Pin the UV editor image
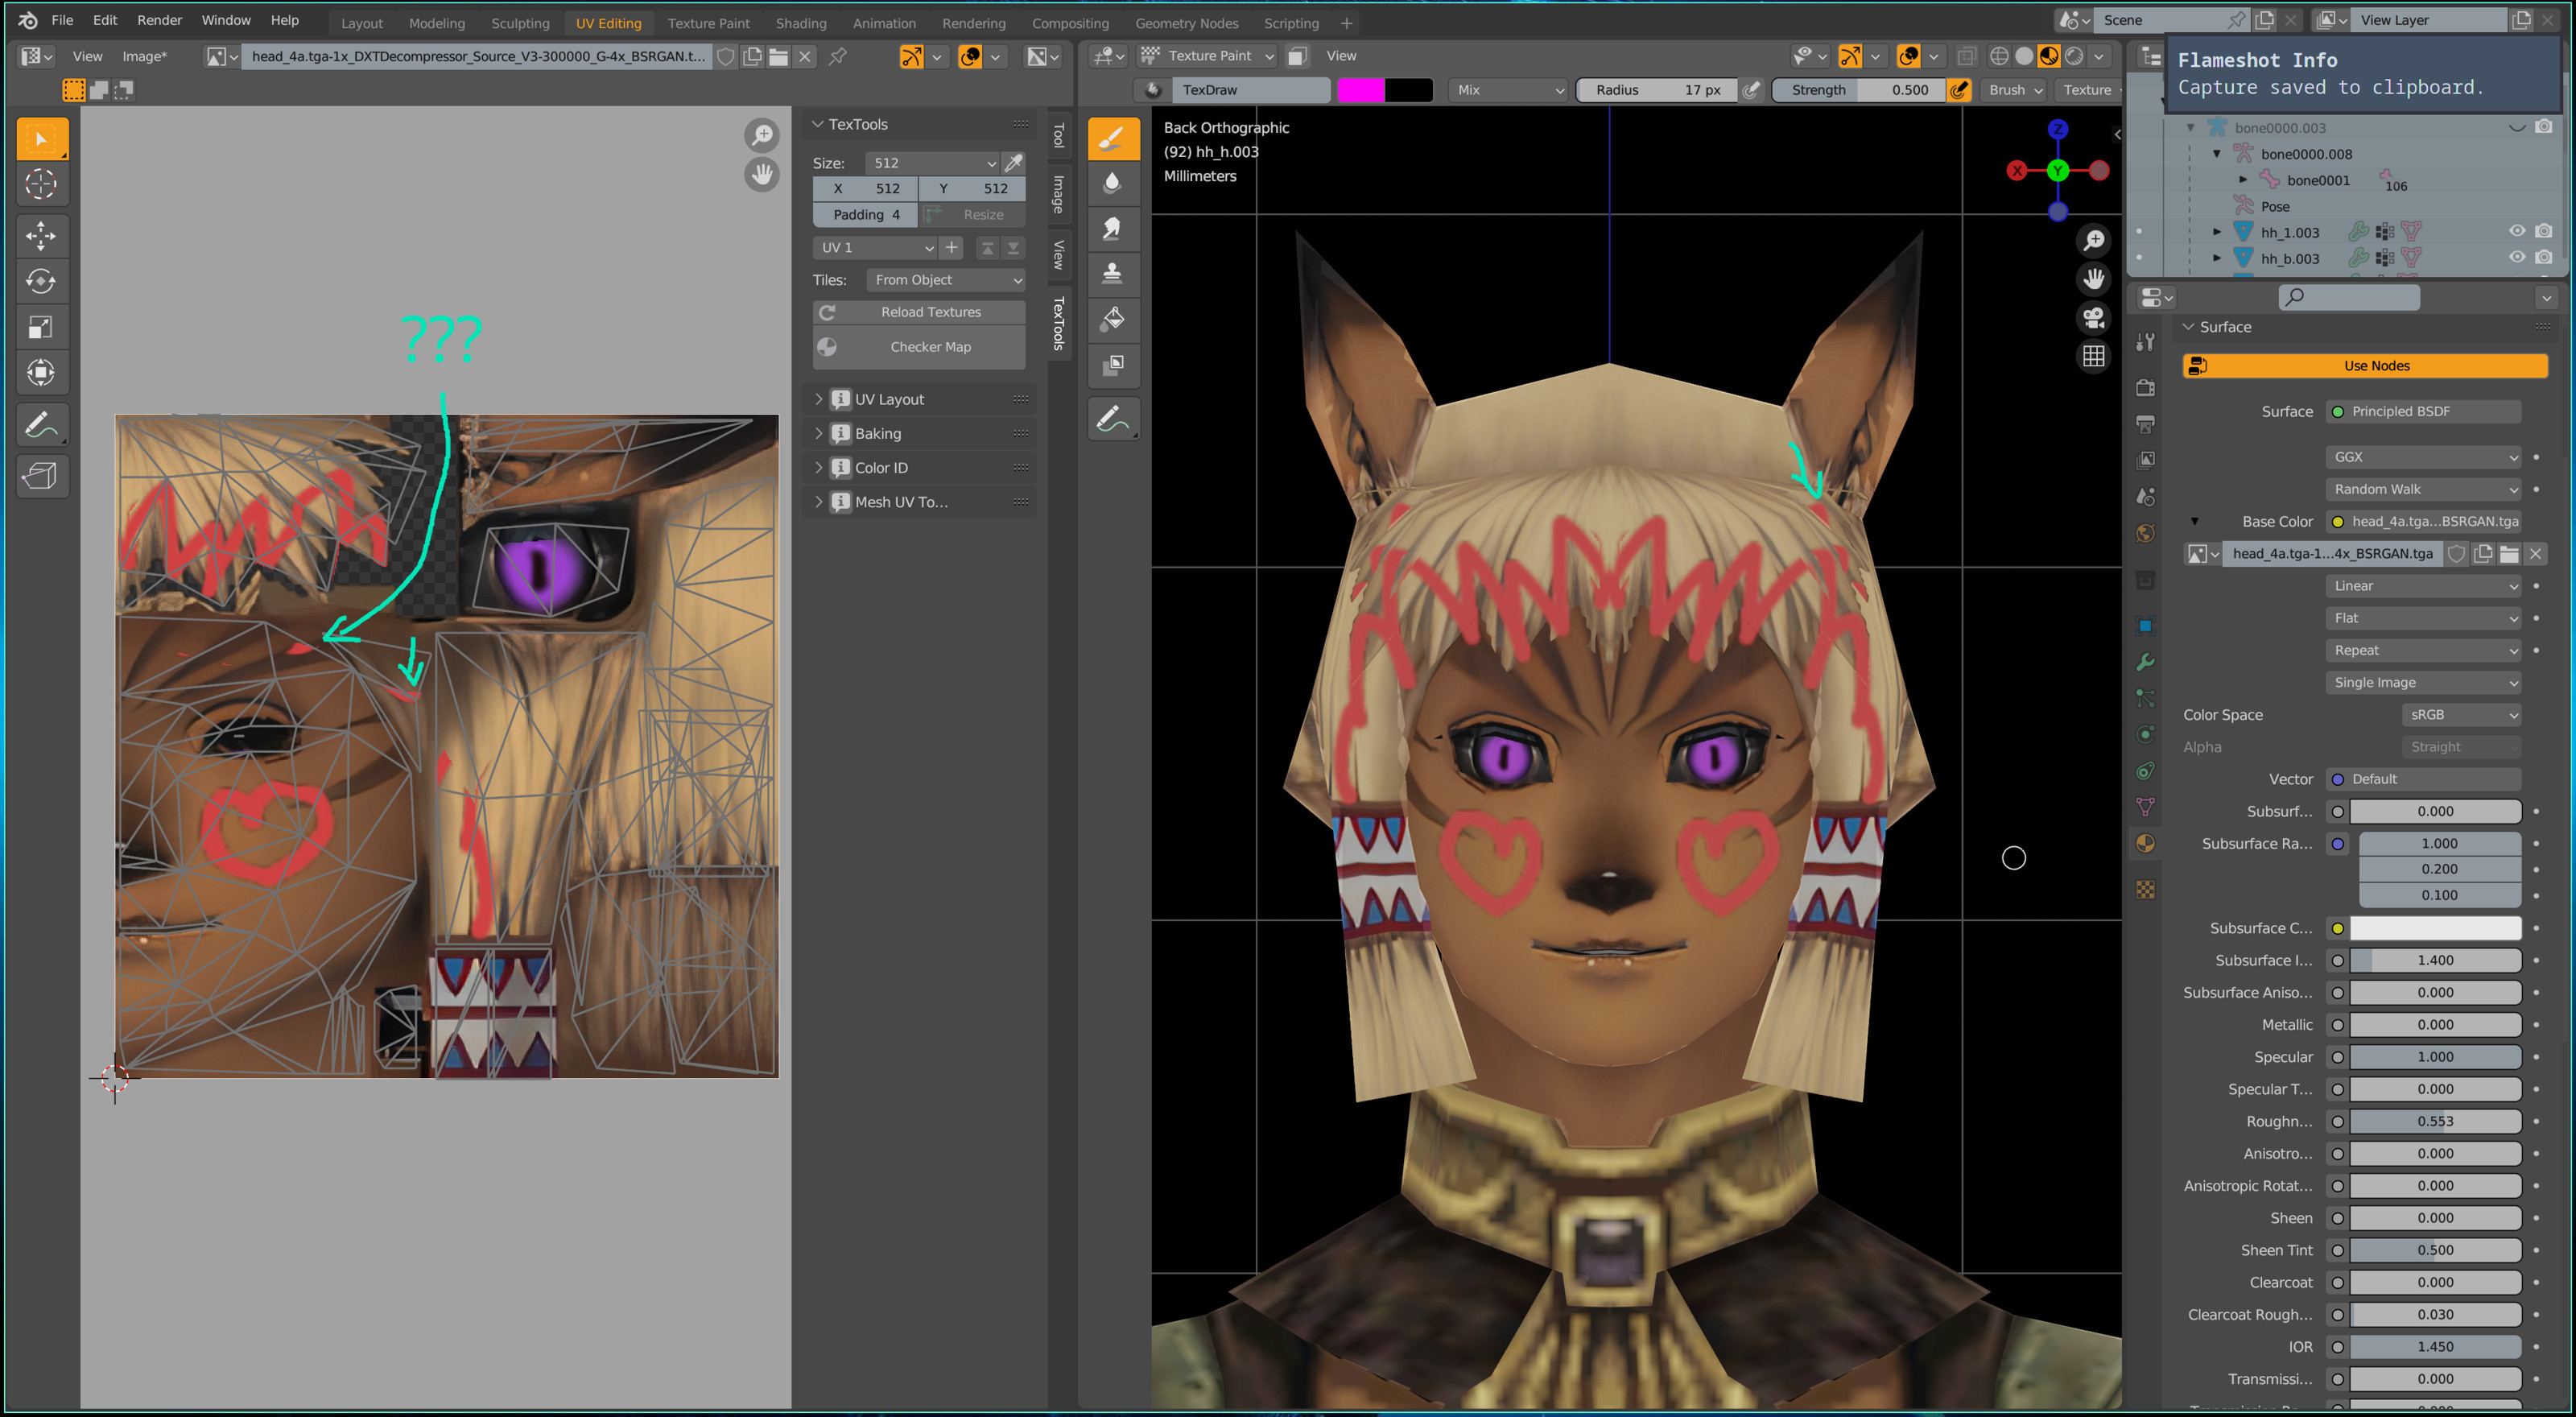The width and height of the screenshot is (2576, 1417). tap(838, 56)
